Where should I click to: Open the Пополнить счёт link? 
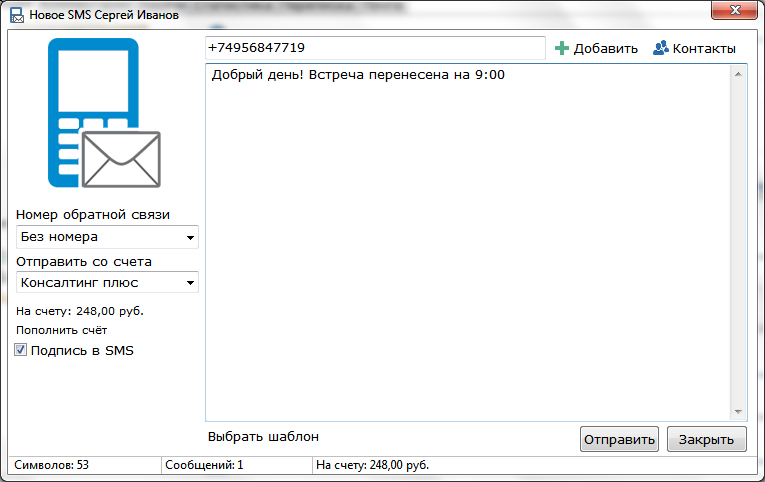[x=61, y=330]
